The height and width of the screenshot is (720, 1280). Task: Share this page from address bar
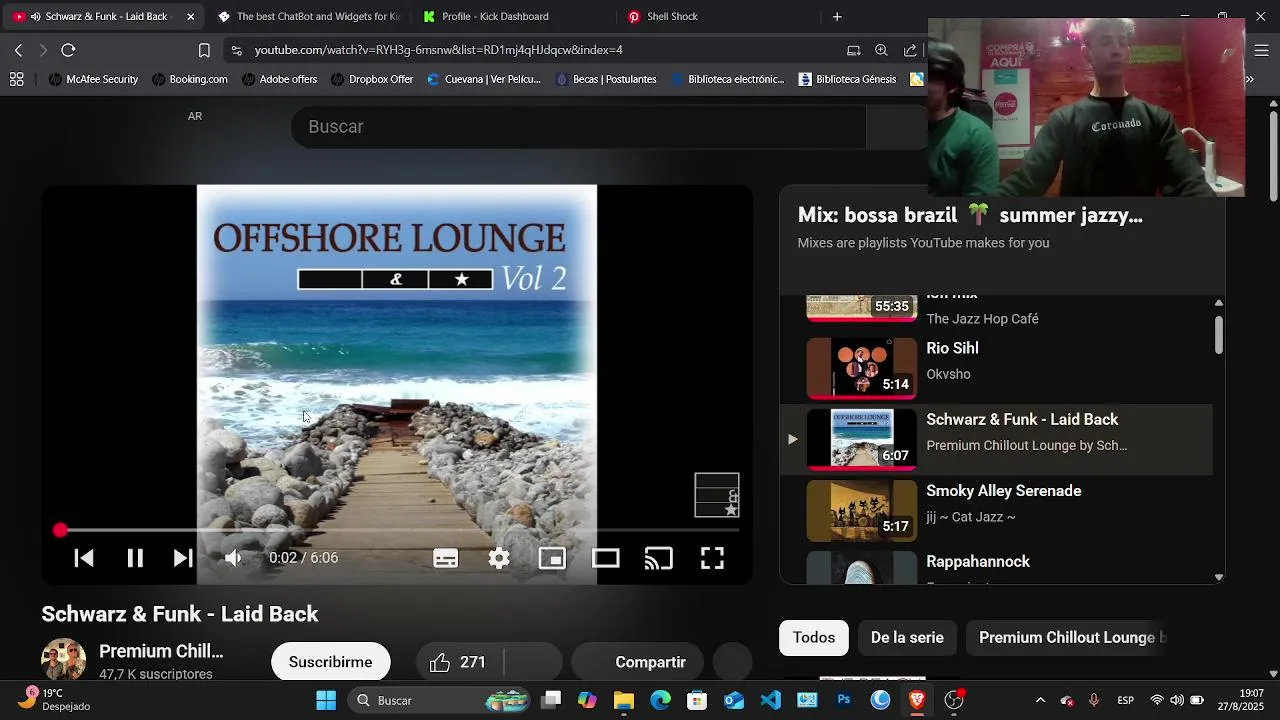(910, 50)
